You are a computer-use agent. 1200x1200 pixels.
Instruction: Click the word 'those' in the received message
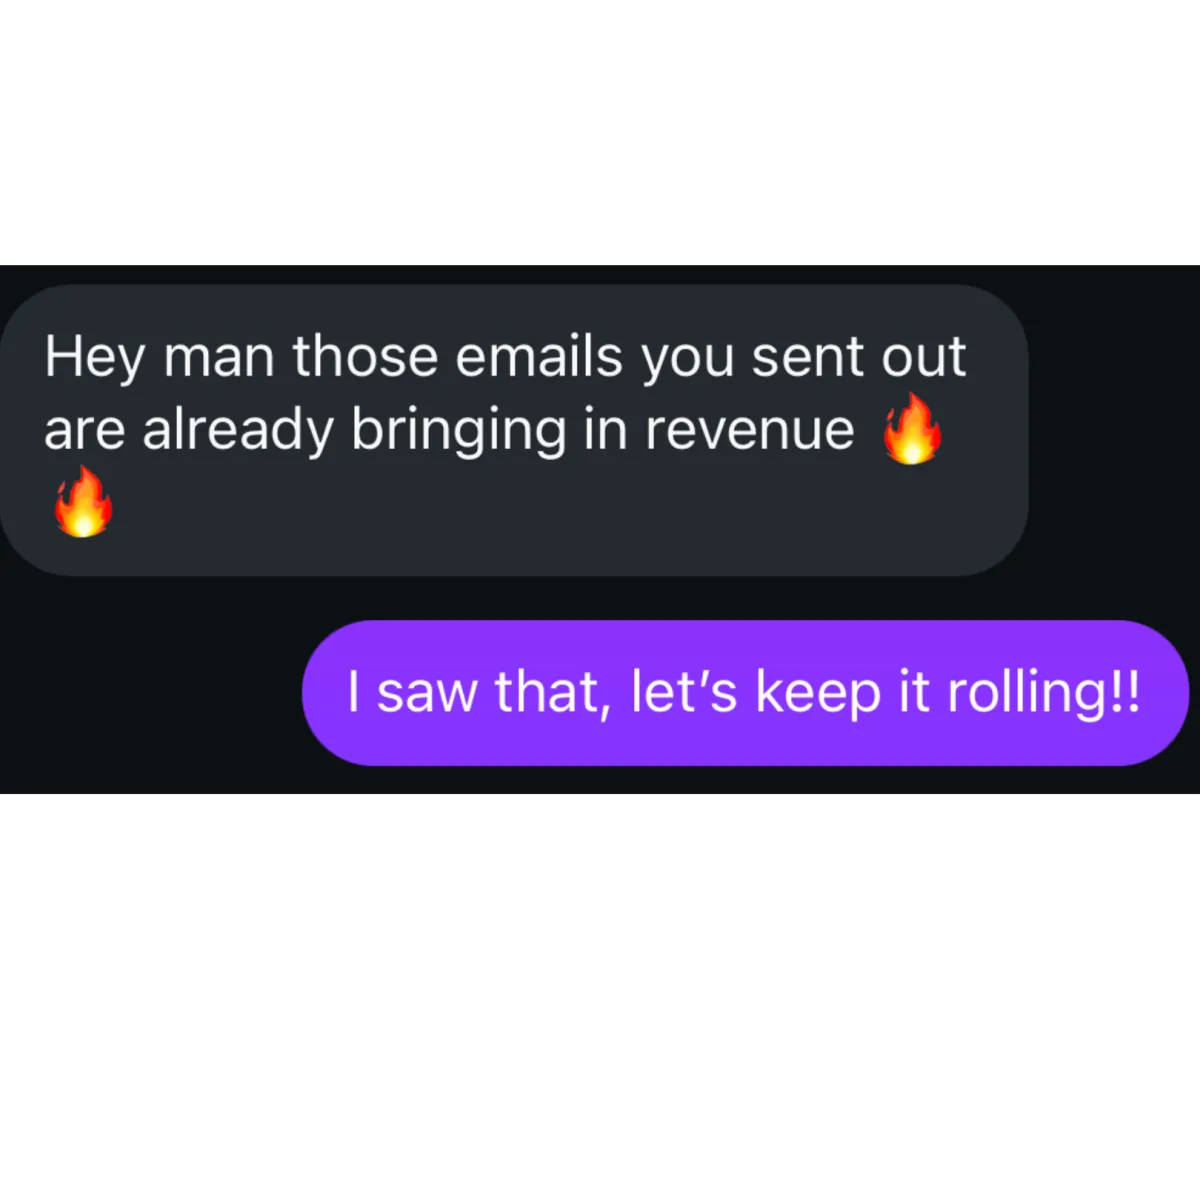365,356
